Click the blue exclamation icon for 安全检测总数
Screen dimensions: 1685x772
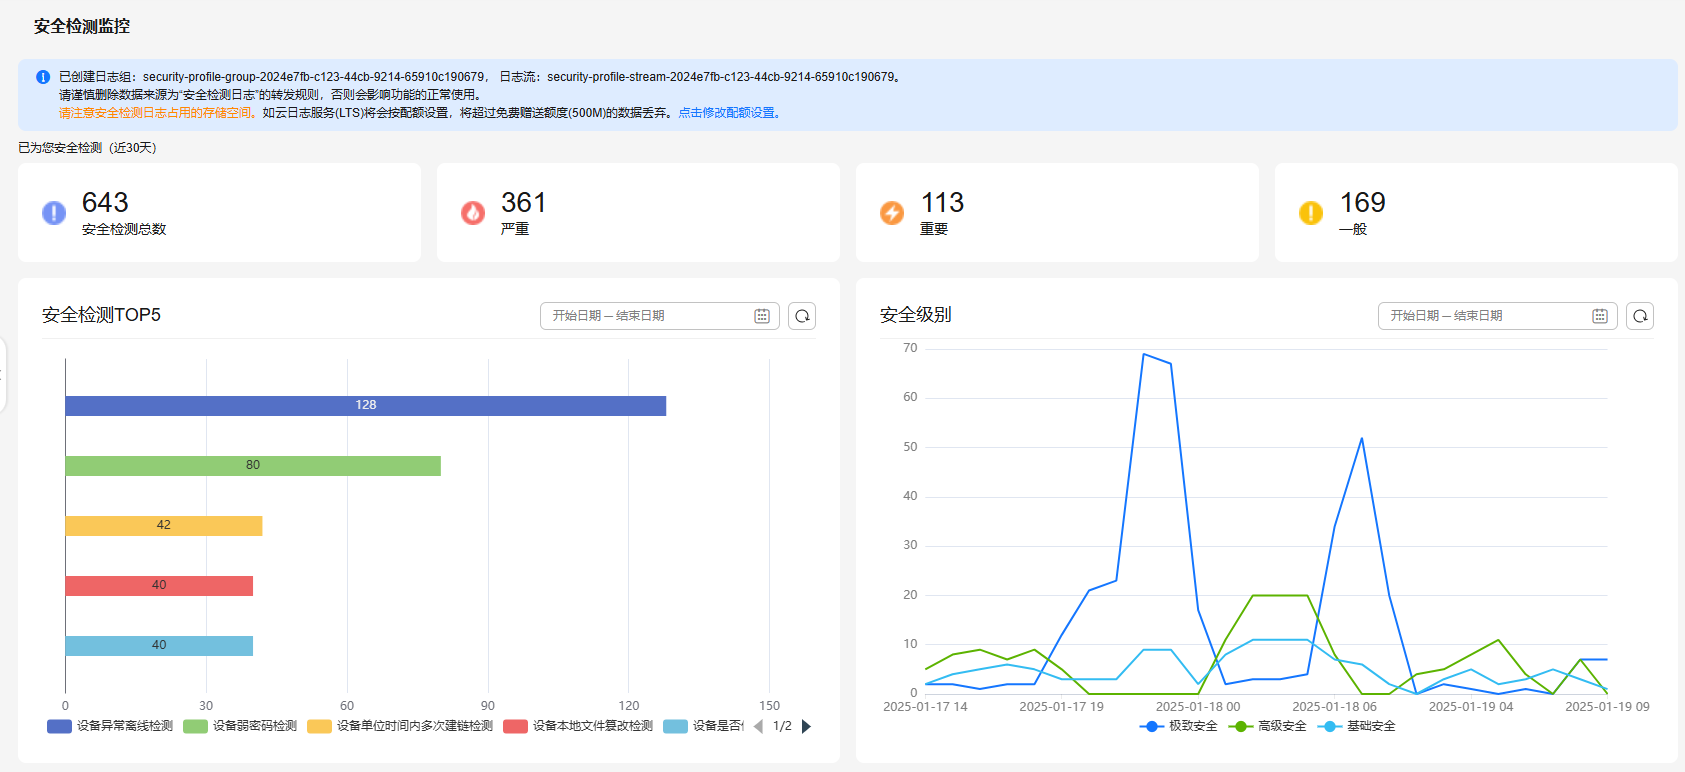(54, 213)
